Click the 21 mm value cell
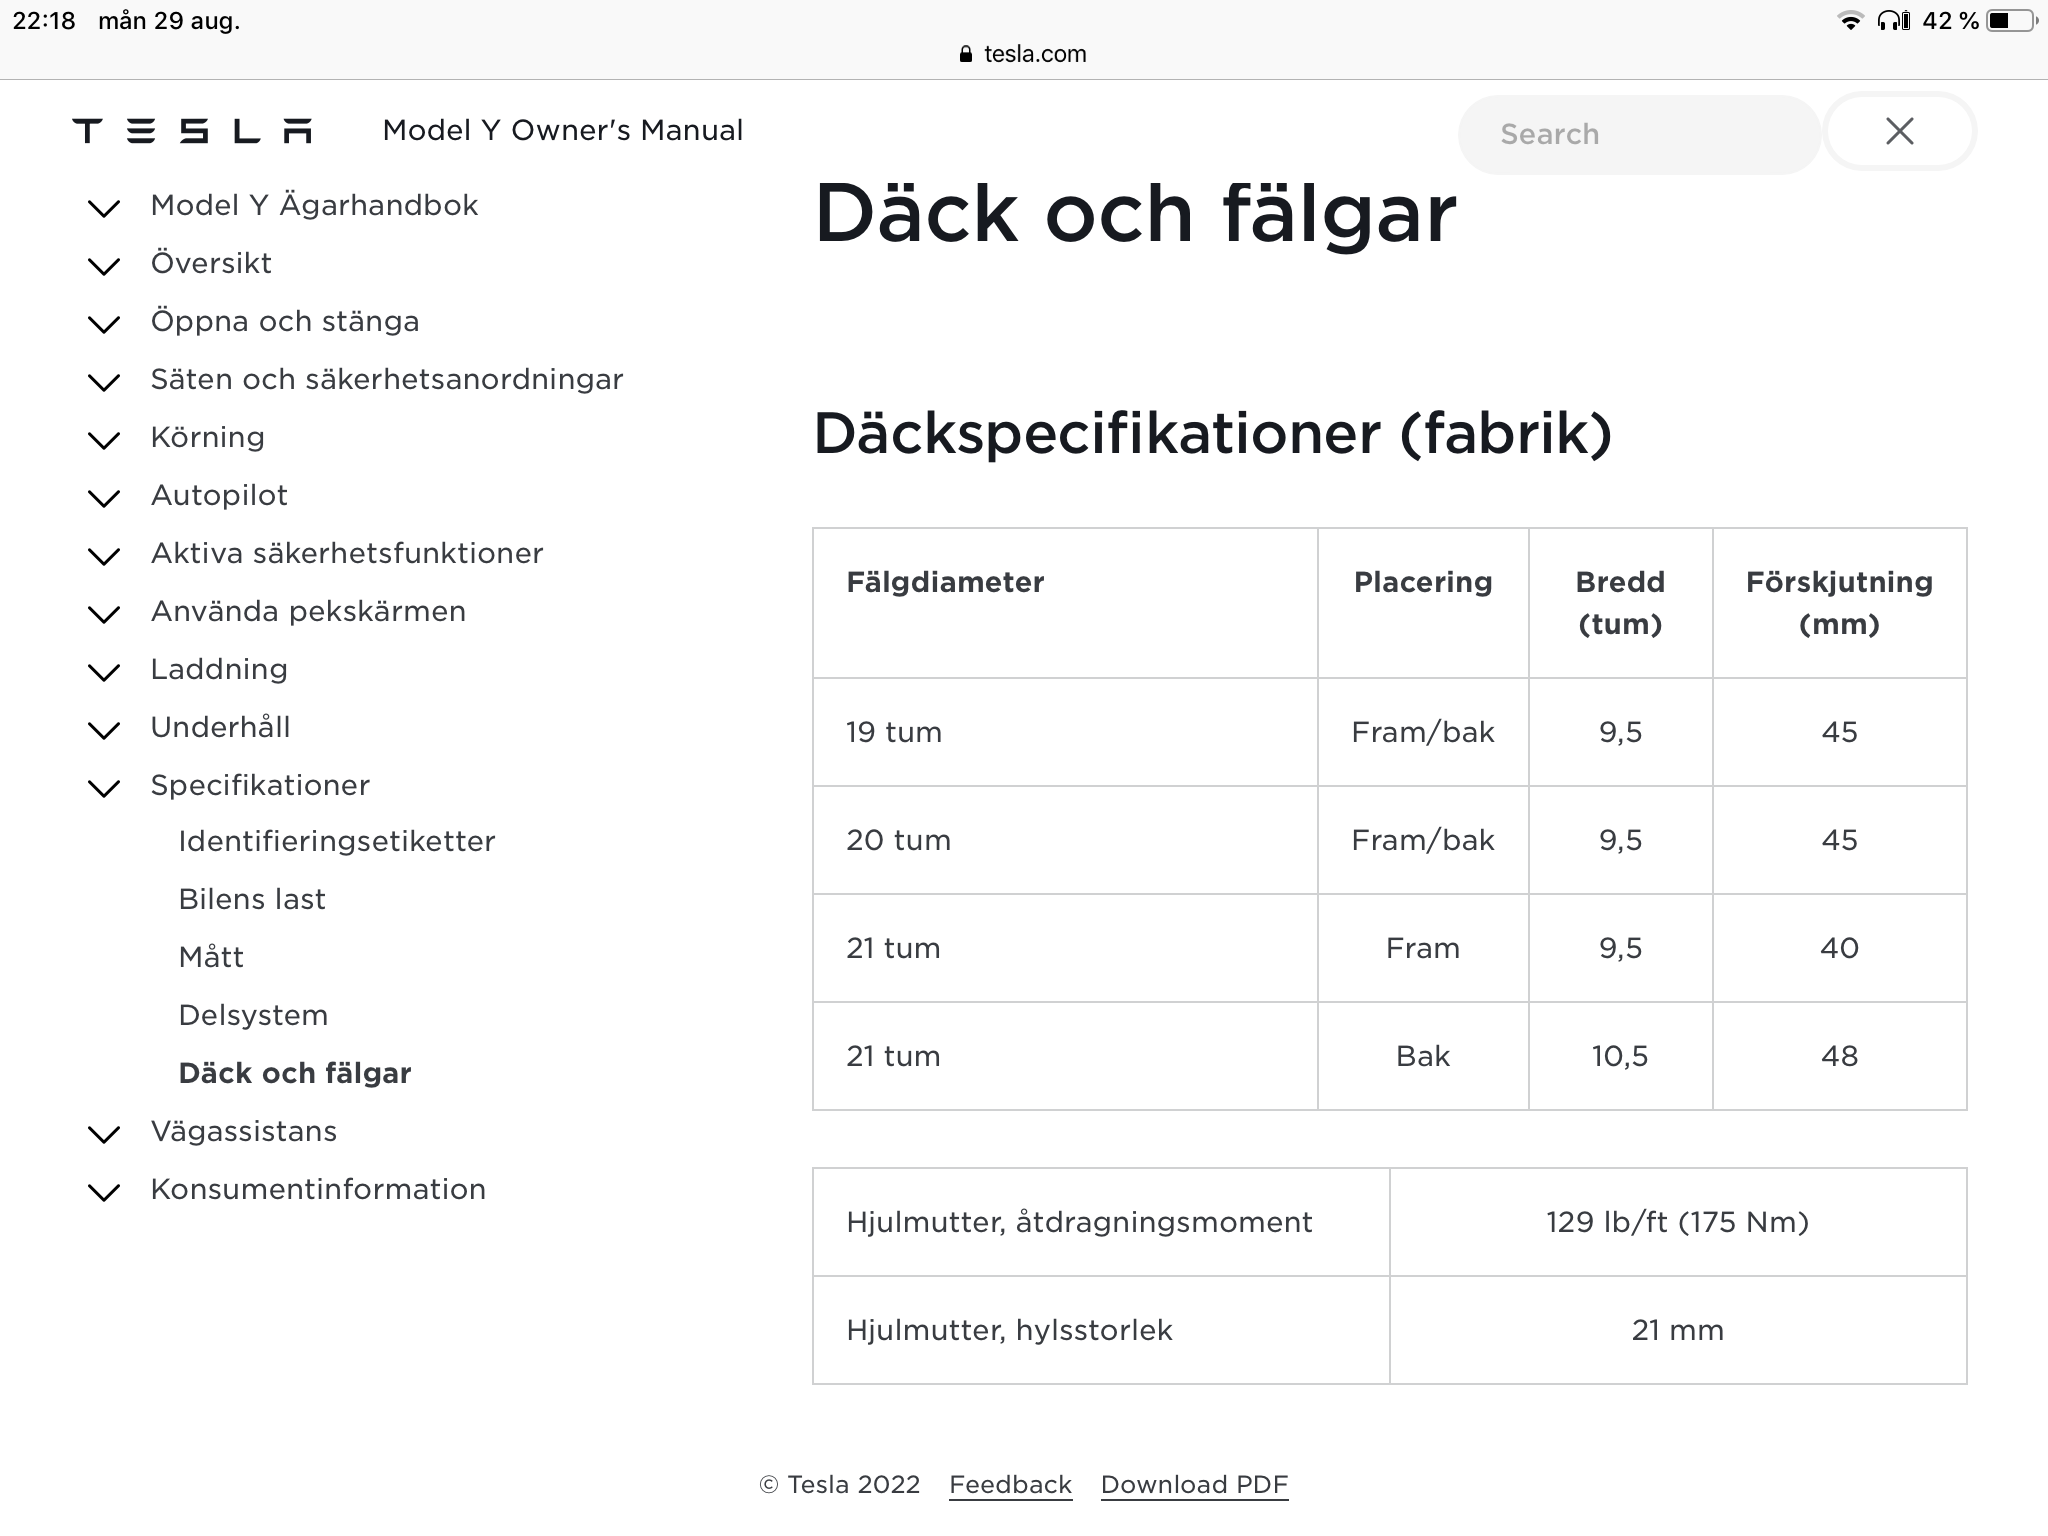The width and height of the screenshot is (2048, 1536). click(x=1677, y=1330)
